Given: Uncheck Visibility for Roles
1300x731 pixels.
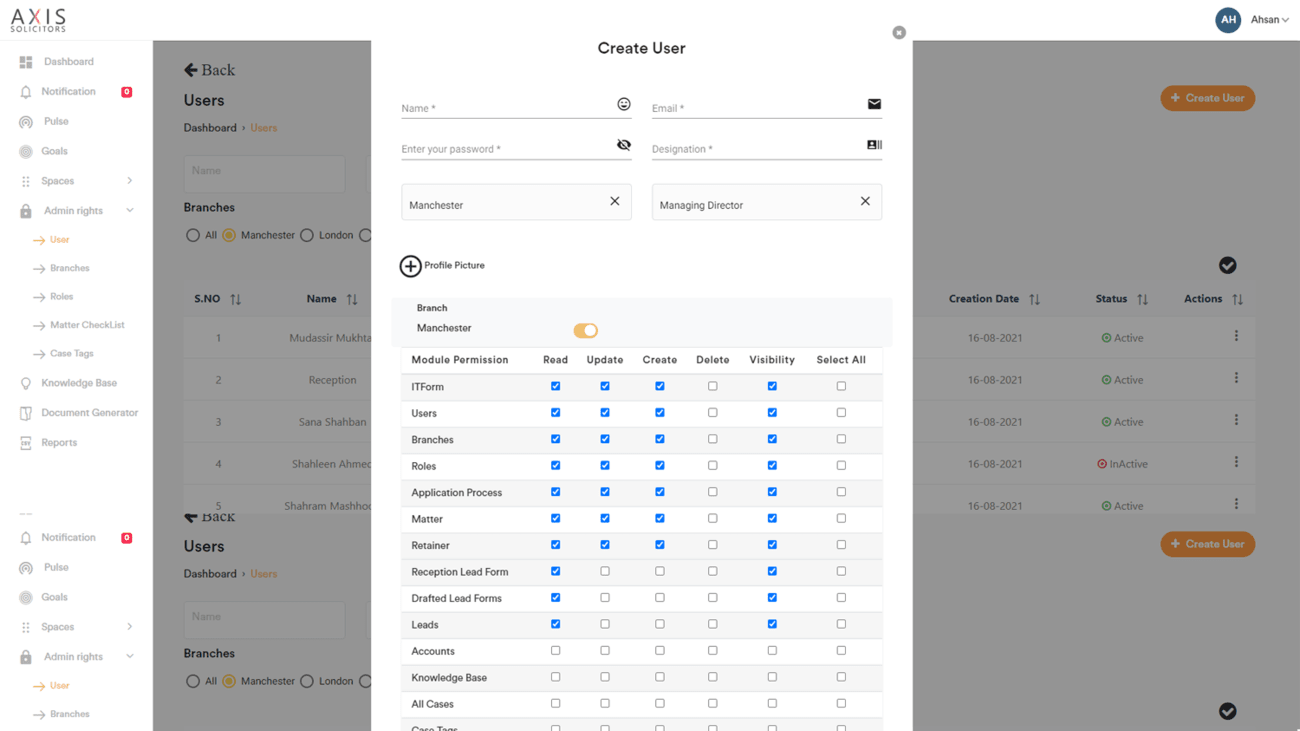Looking at the screenshot, I should point(772,465).
